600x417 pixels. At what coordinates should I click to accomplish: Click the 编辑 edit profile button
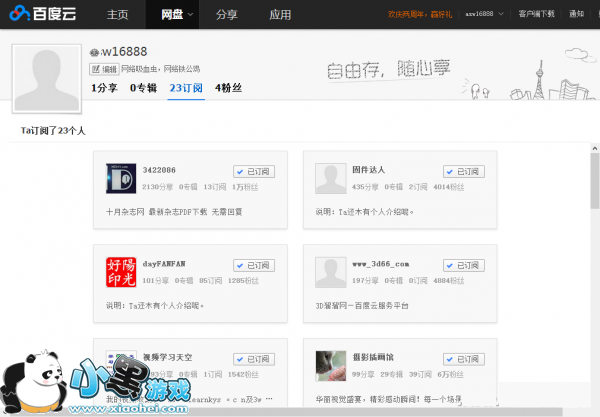[x=104, y=69]
